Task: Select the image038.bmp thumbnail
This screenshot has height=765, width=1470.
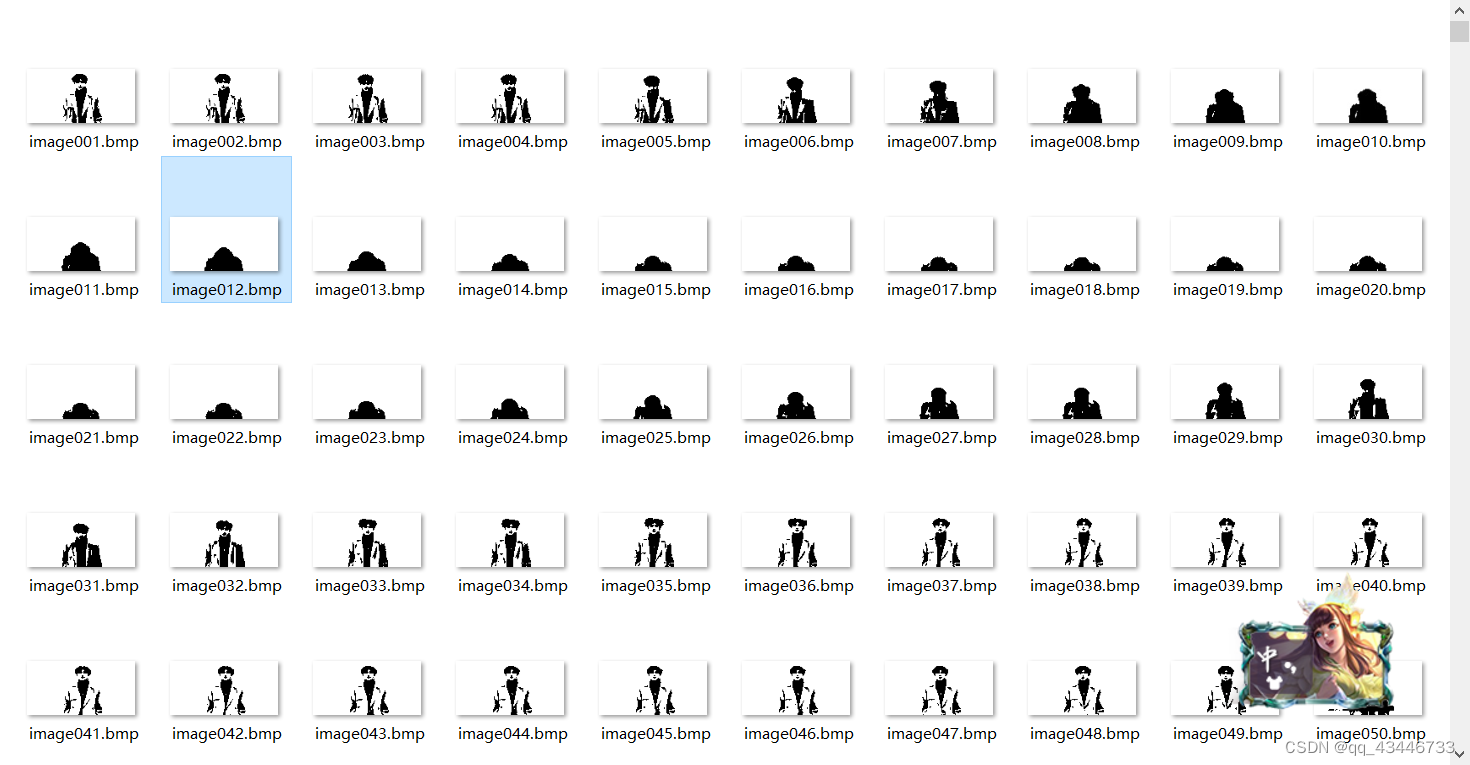Action: point(1082,540)
